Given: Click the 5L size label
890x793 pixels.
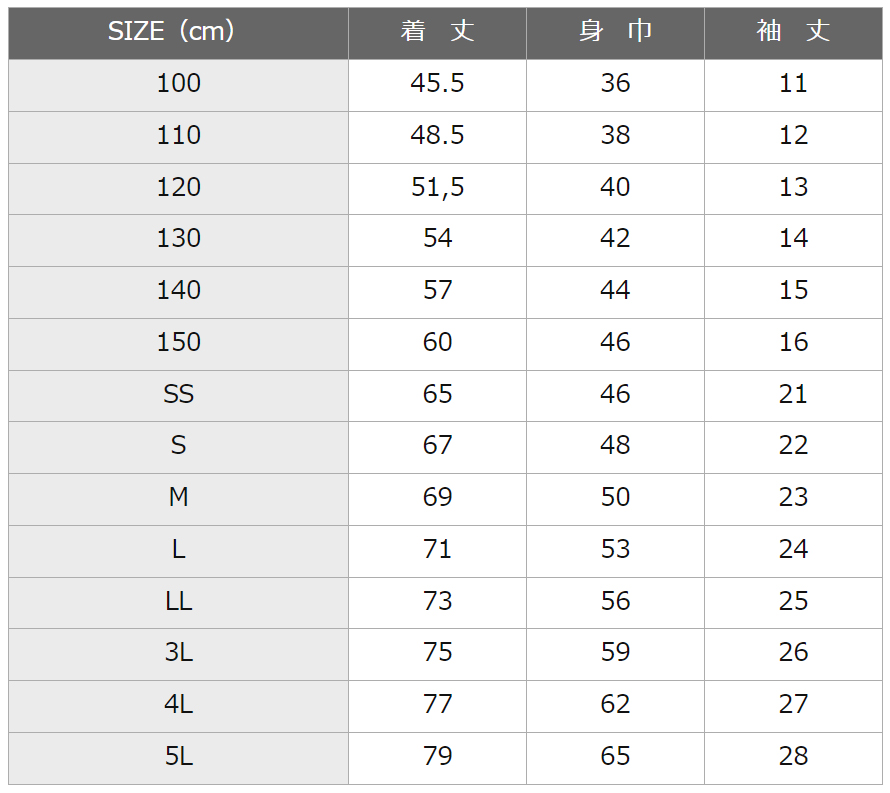Looking at the screenshot, I should [178, 758].
